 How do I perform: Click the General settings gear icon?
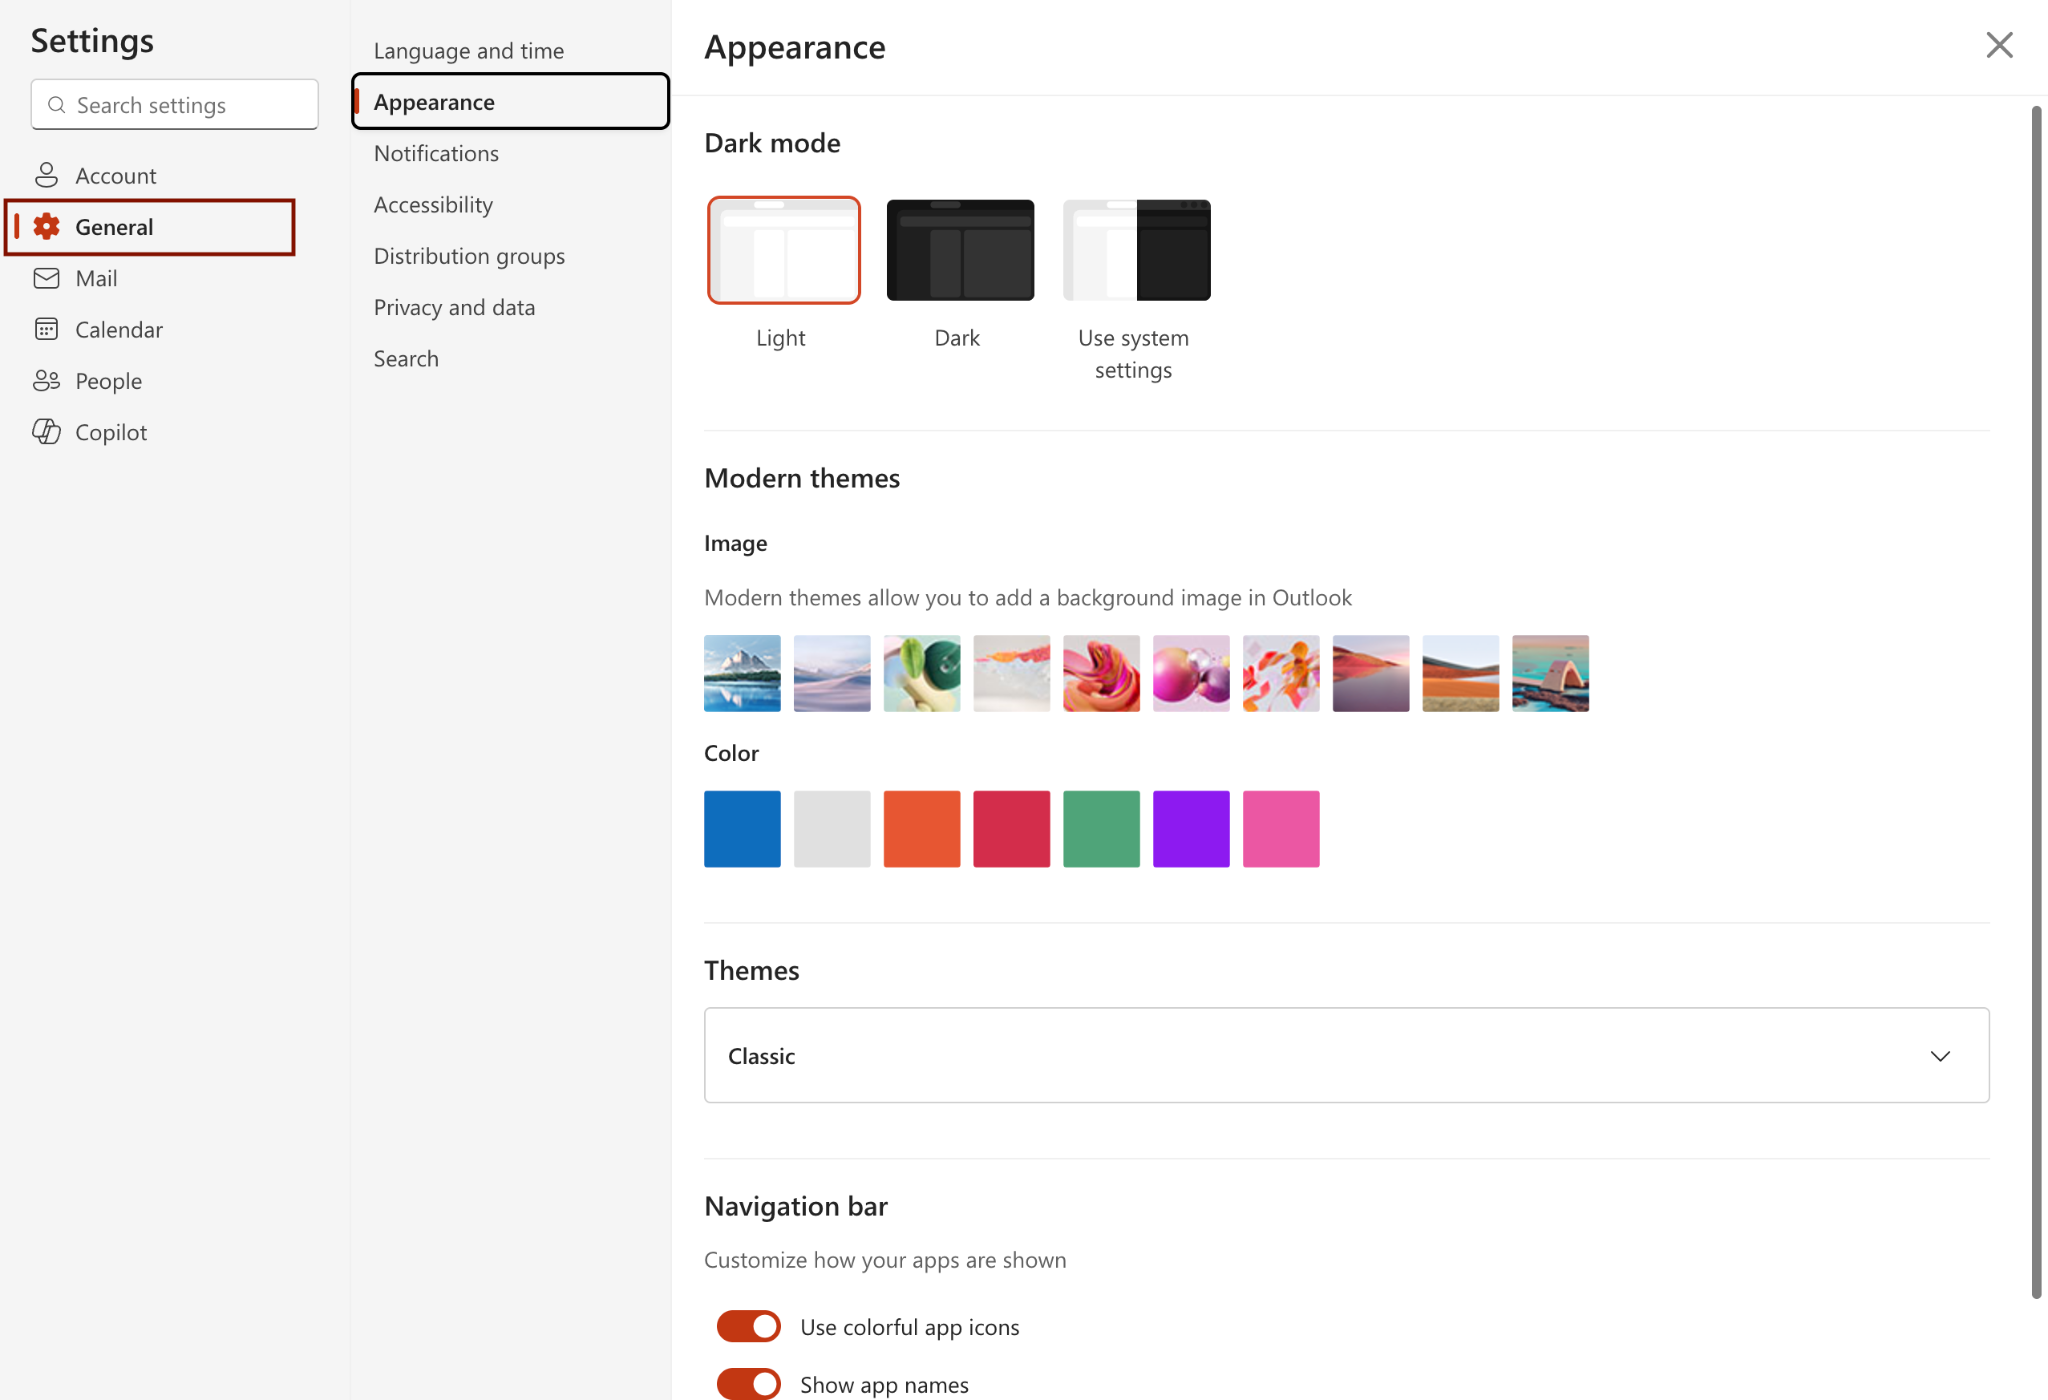click(x=47, y=227)
